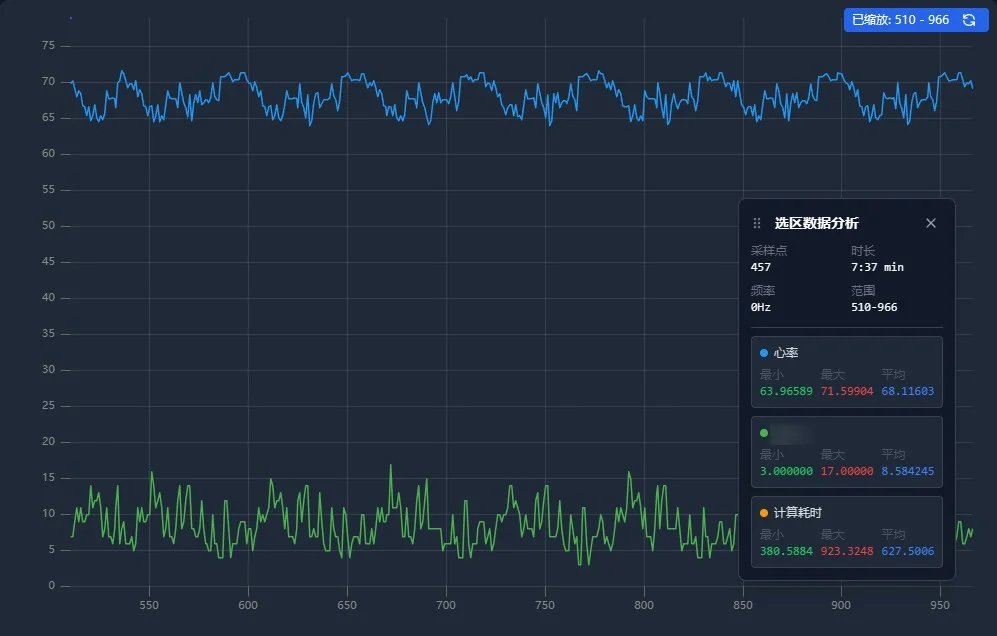Click the 已缩放: 510 - 966 badge

916,20
